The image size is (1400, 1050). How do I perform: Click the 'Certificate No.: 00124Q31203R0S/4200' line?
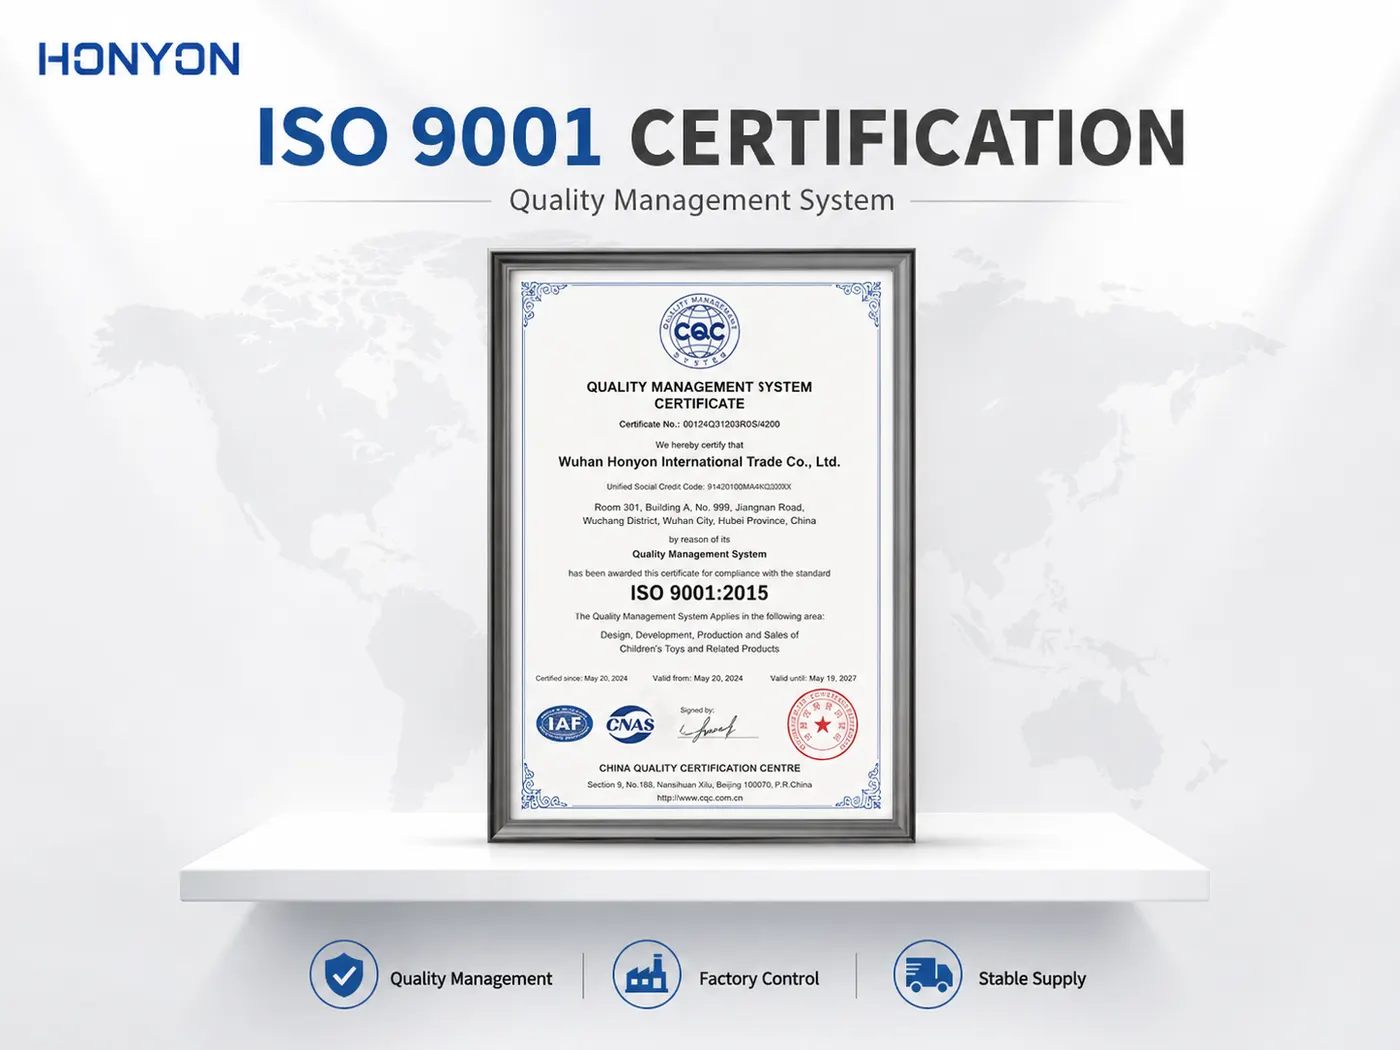699,424
